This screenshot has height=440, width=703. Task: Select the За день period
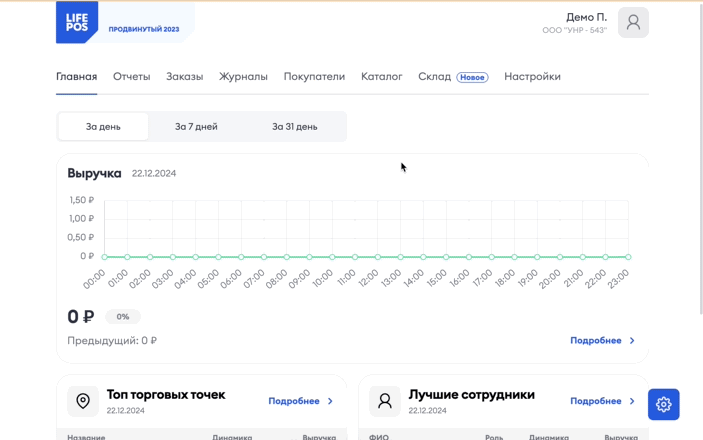coord(103,126)
